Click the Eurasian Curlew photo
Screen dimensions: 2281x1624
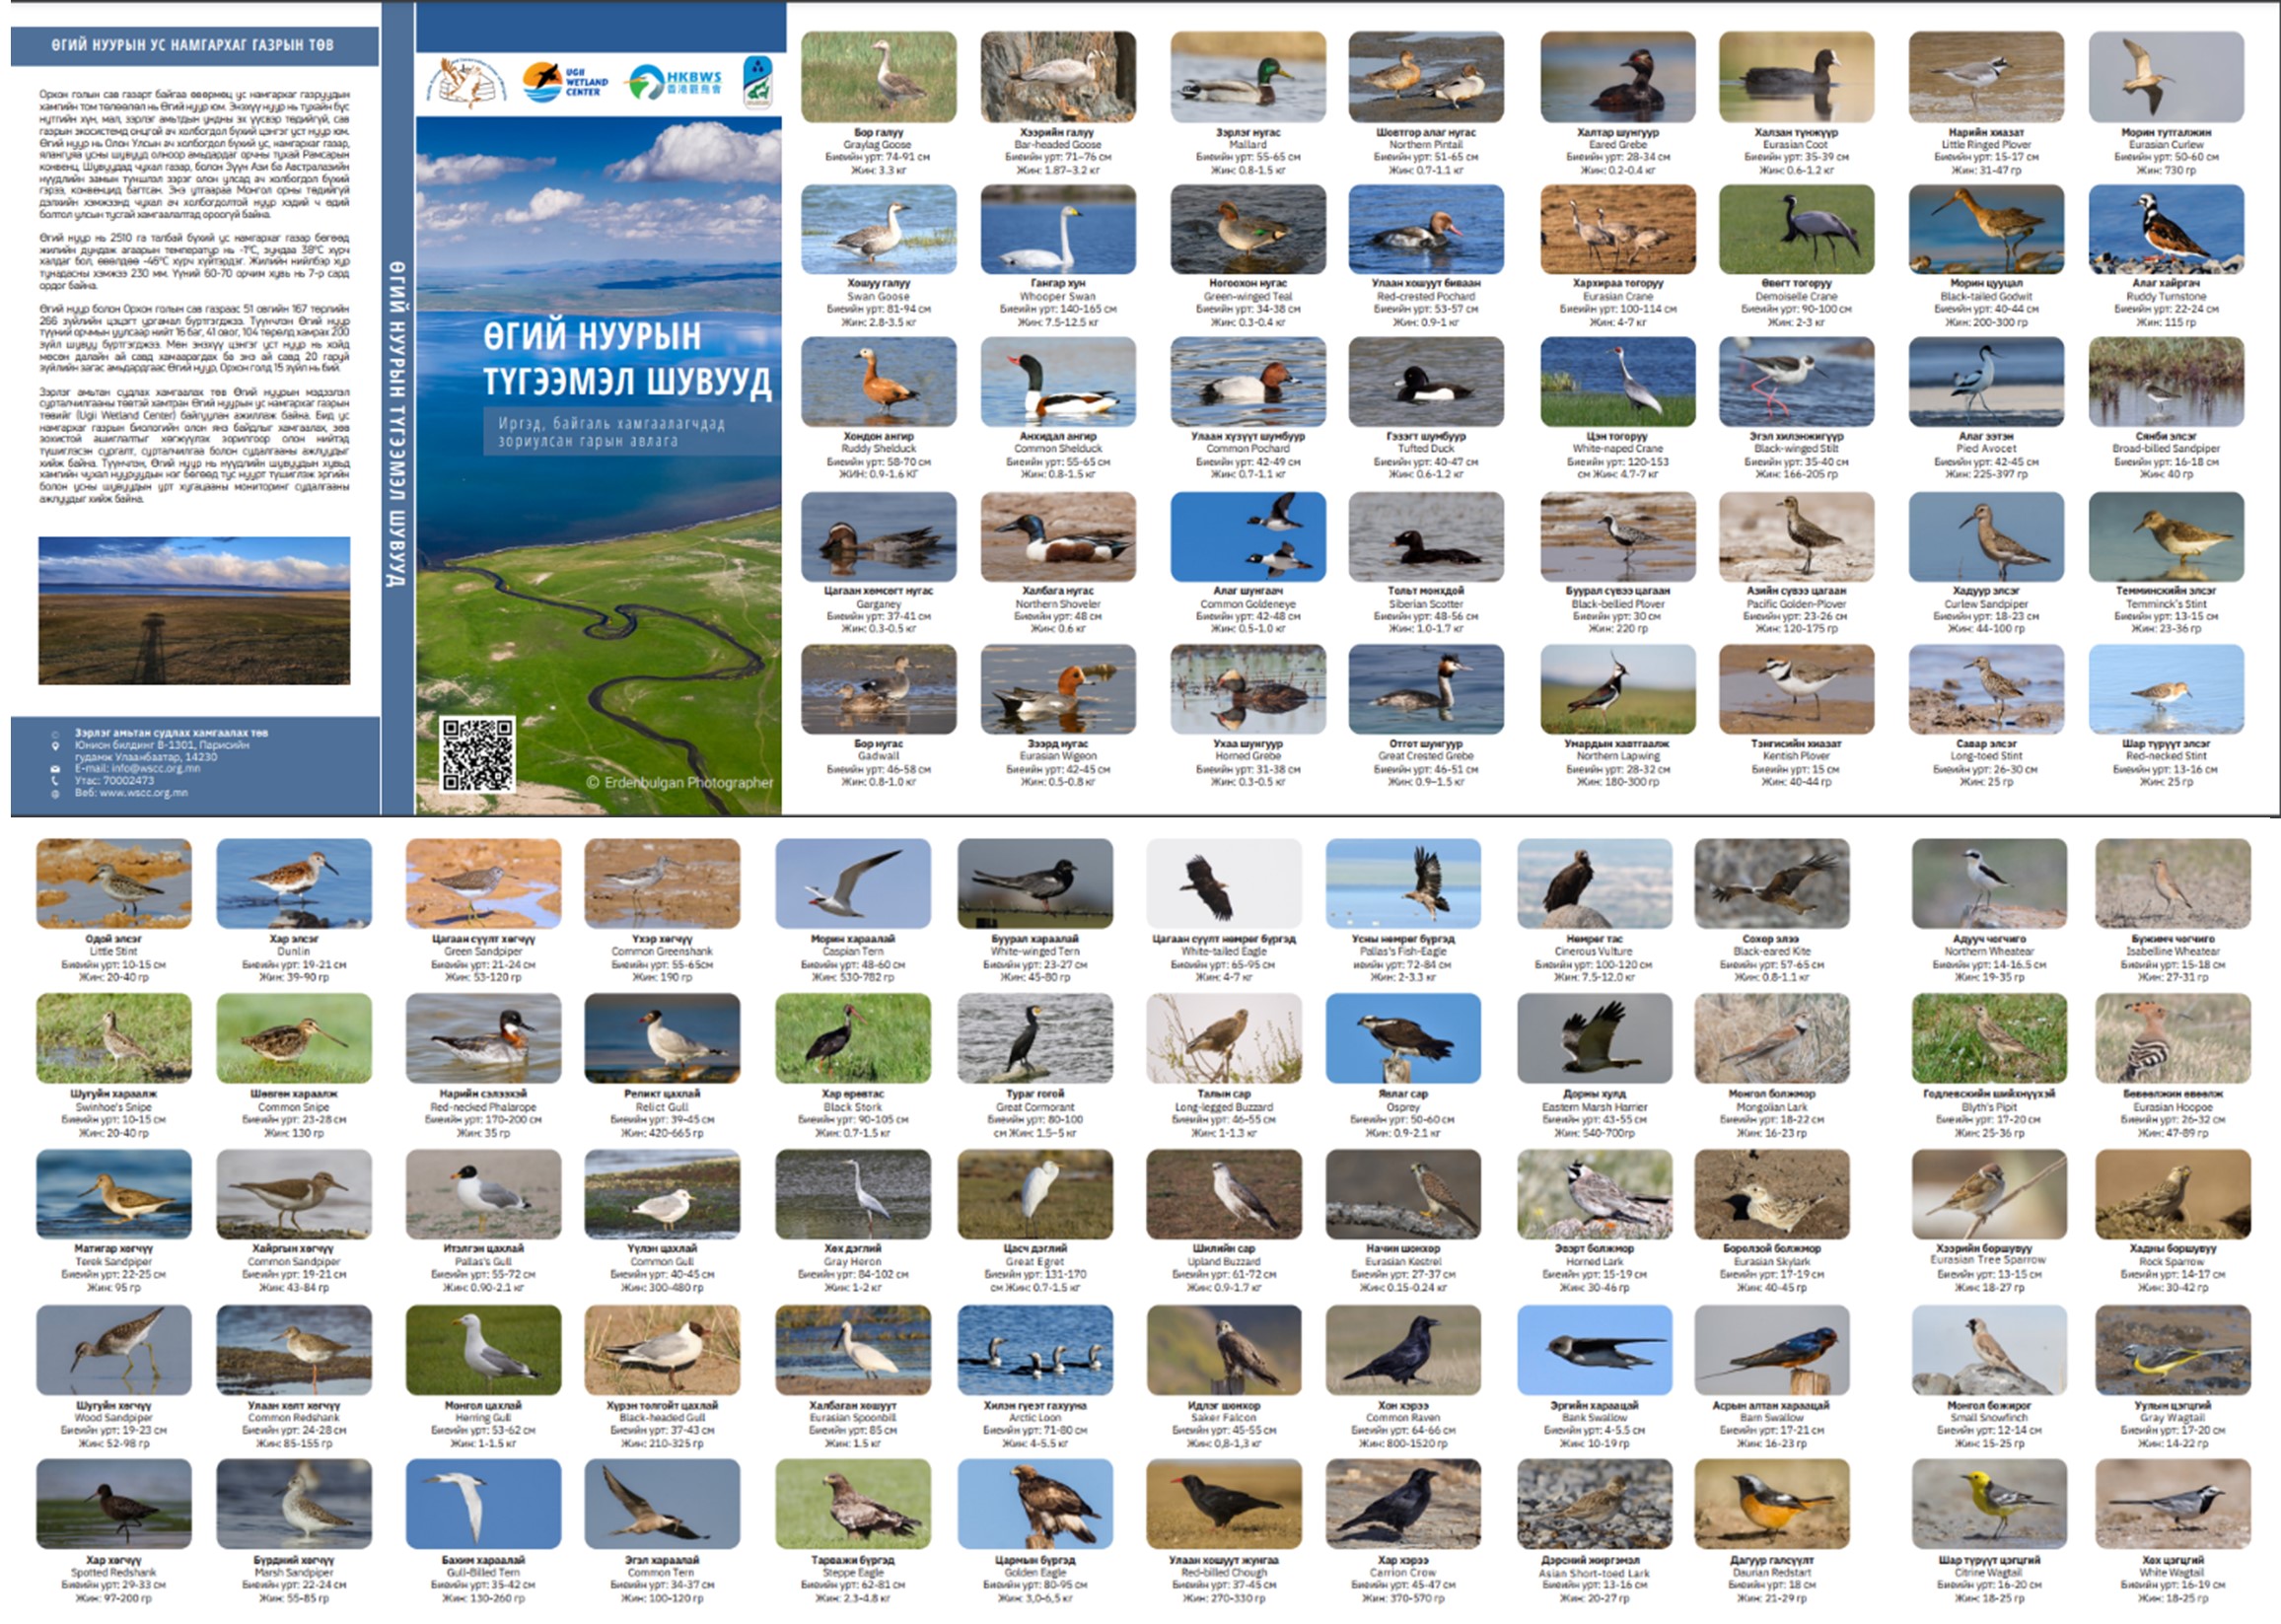(2166, 76)
